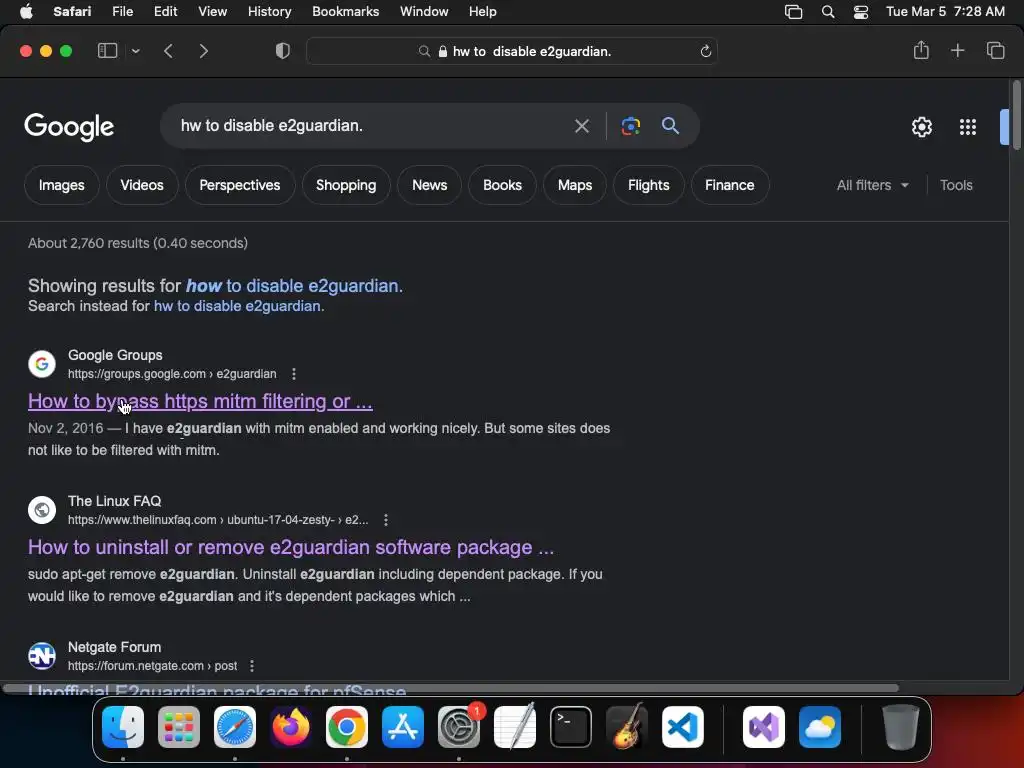Open GarageBand from the Dock
The height and width of the screenshot is (768, 1024).
click(x=627, y=727)
